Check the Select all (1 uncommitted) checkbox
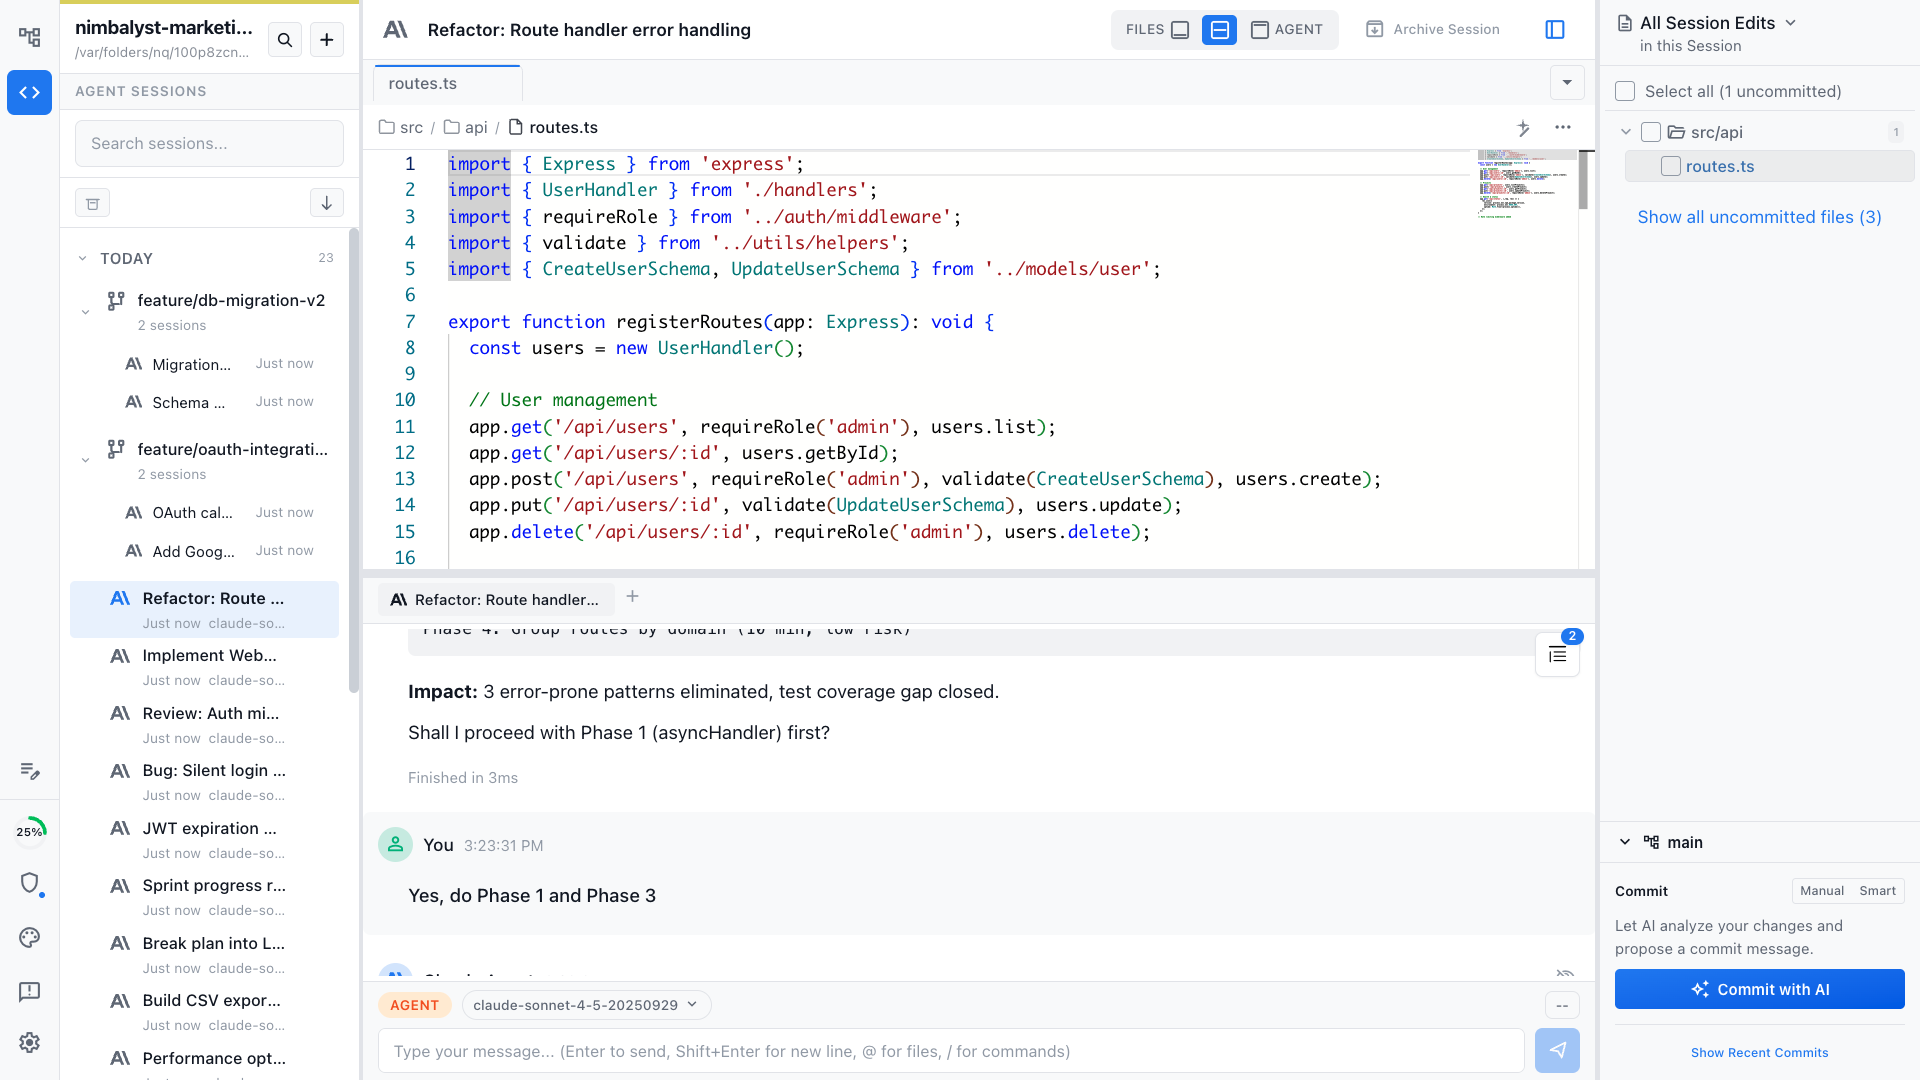 (x=1624, y=90)
